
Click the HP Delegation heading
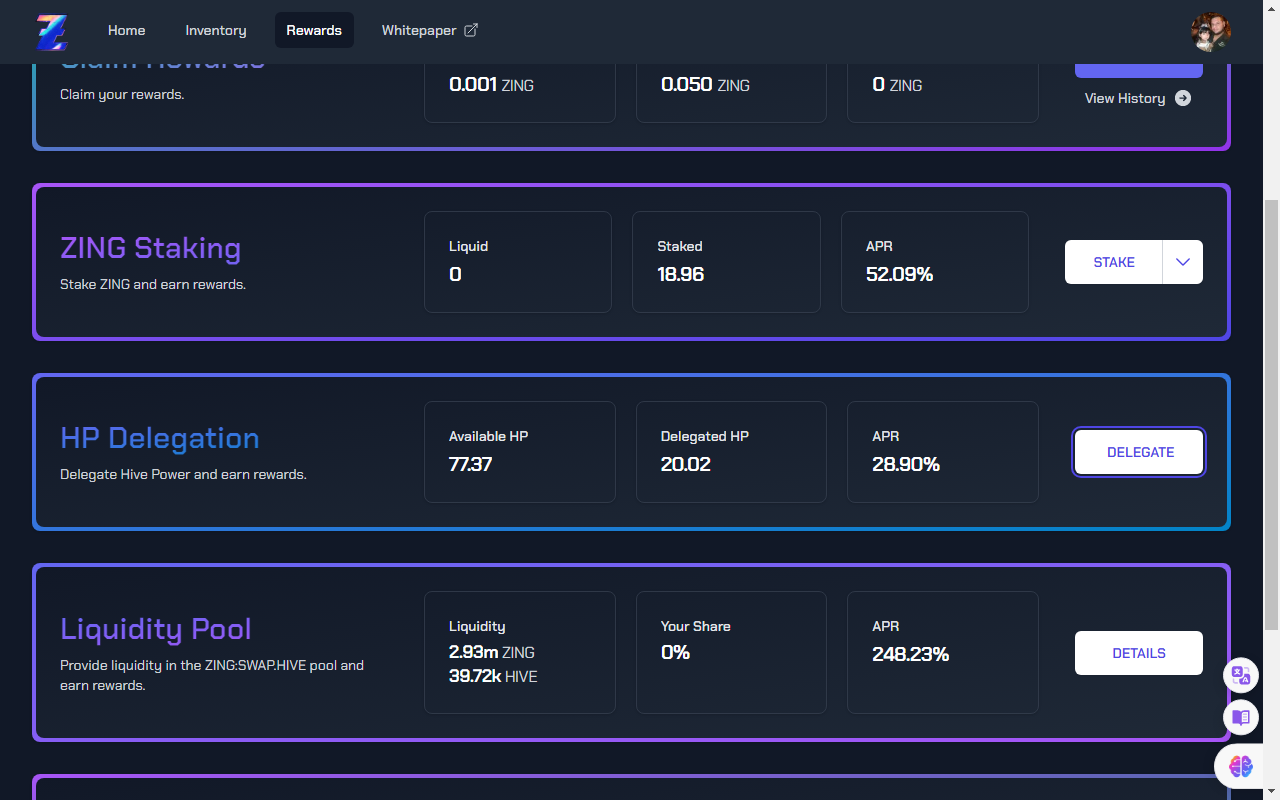click(160, 438)
